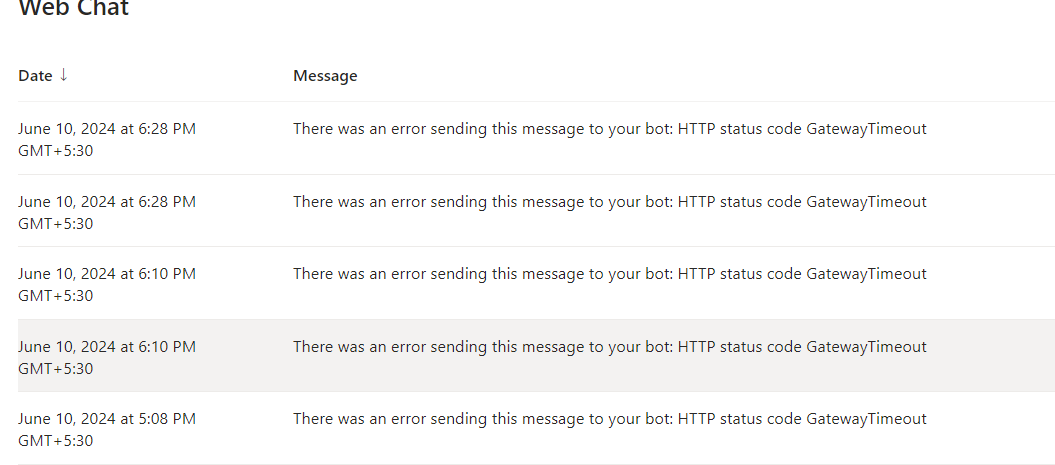Click the word GatewayTimeout in the highlighted row
The width and height of the screenshot is (1055, 465).
[866, 346]
